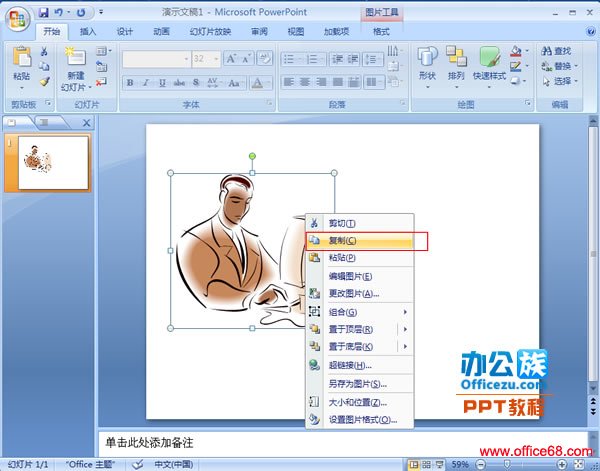Decrease font size with the small A
This screenshot has width=600, height=471.
[246, 59]
